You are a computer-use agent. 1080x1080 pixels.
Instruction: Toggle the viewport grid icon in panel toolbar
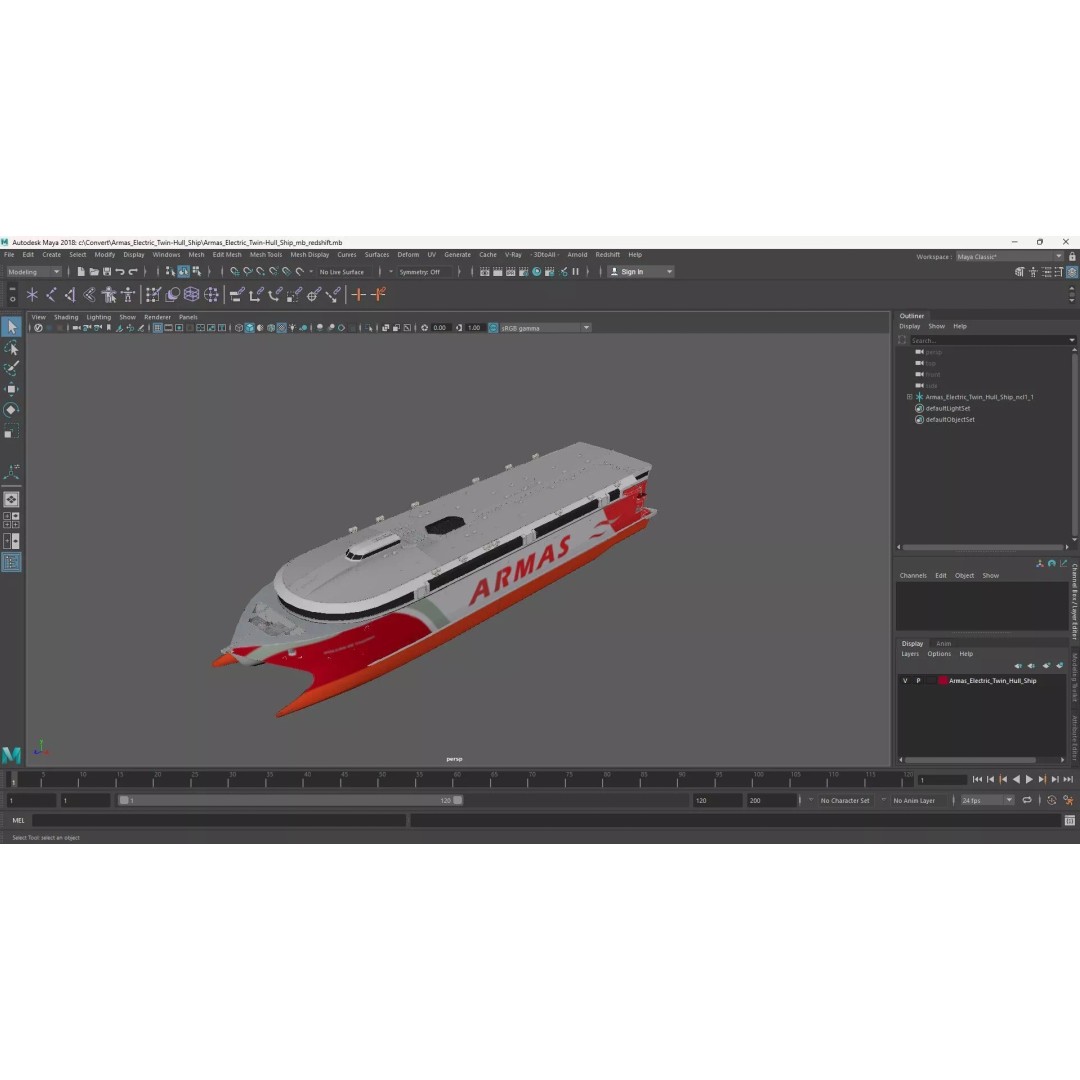[x=158, y=328]
